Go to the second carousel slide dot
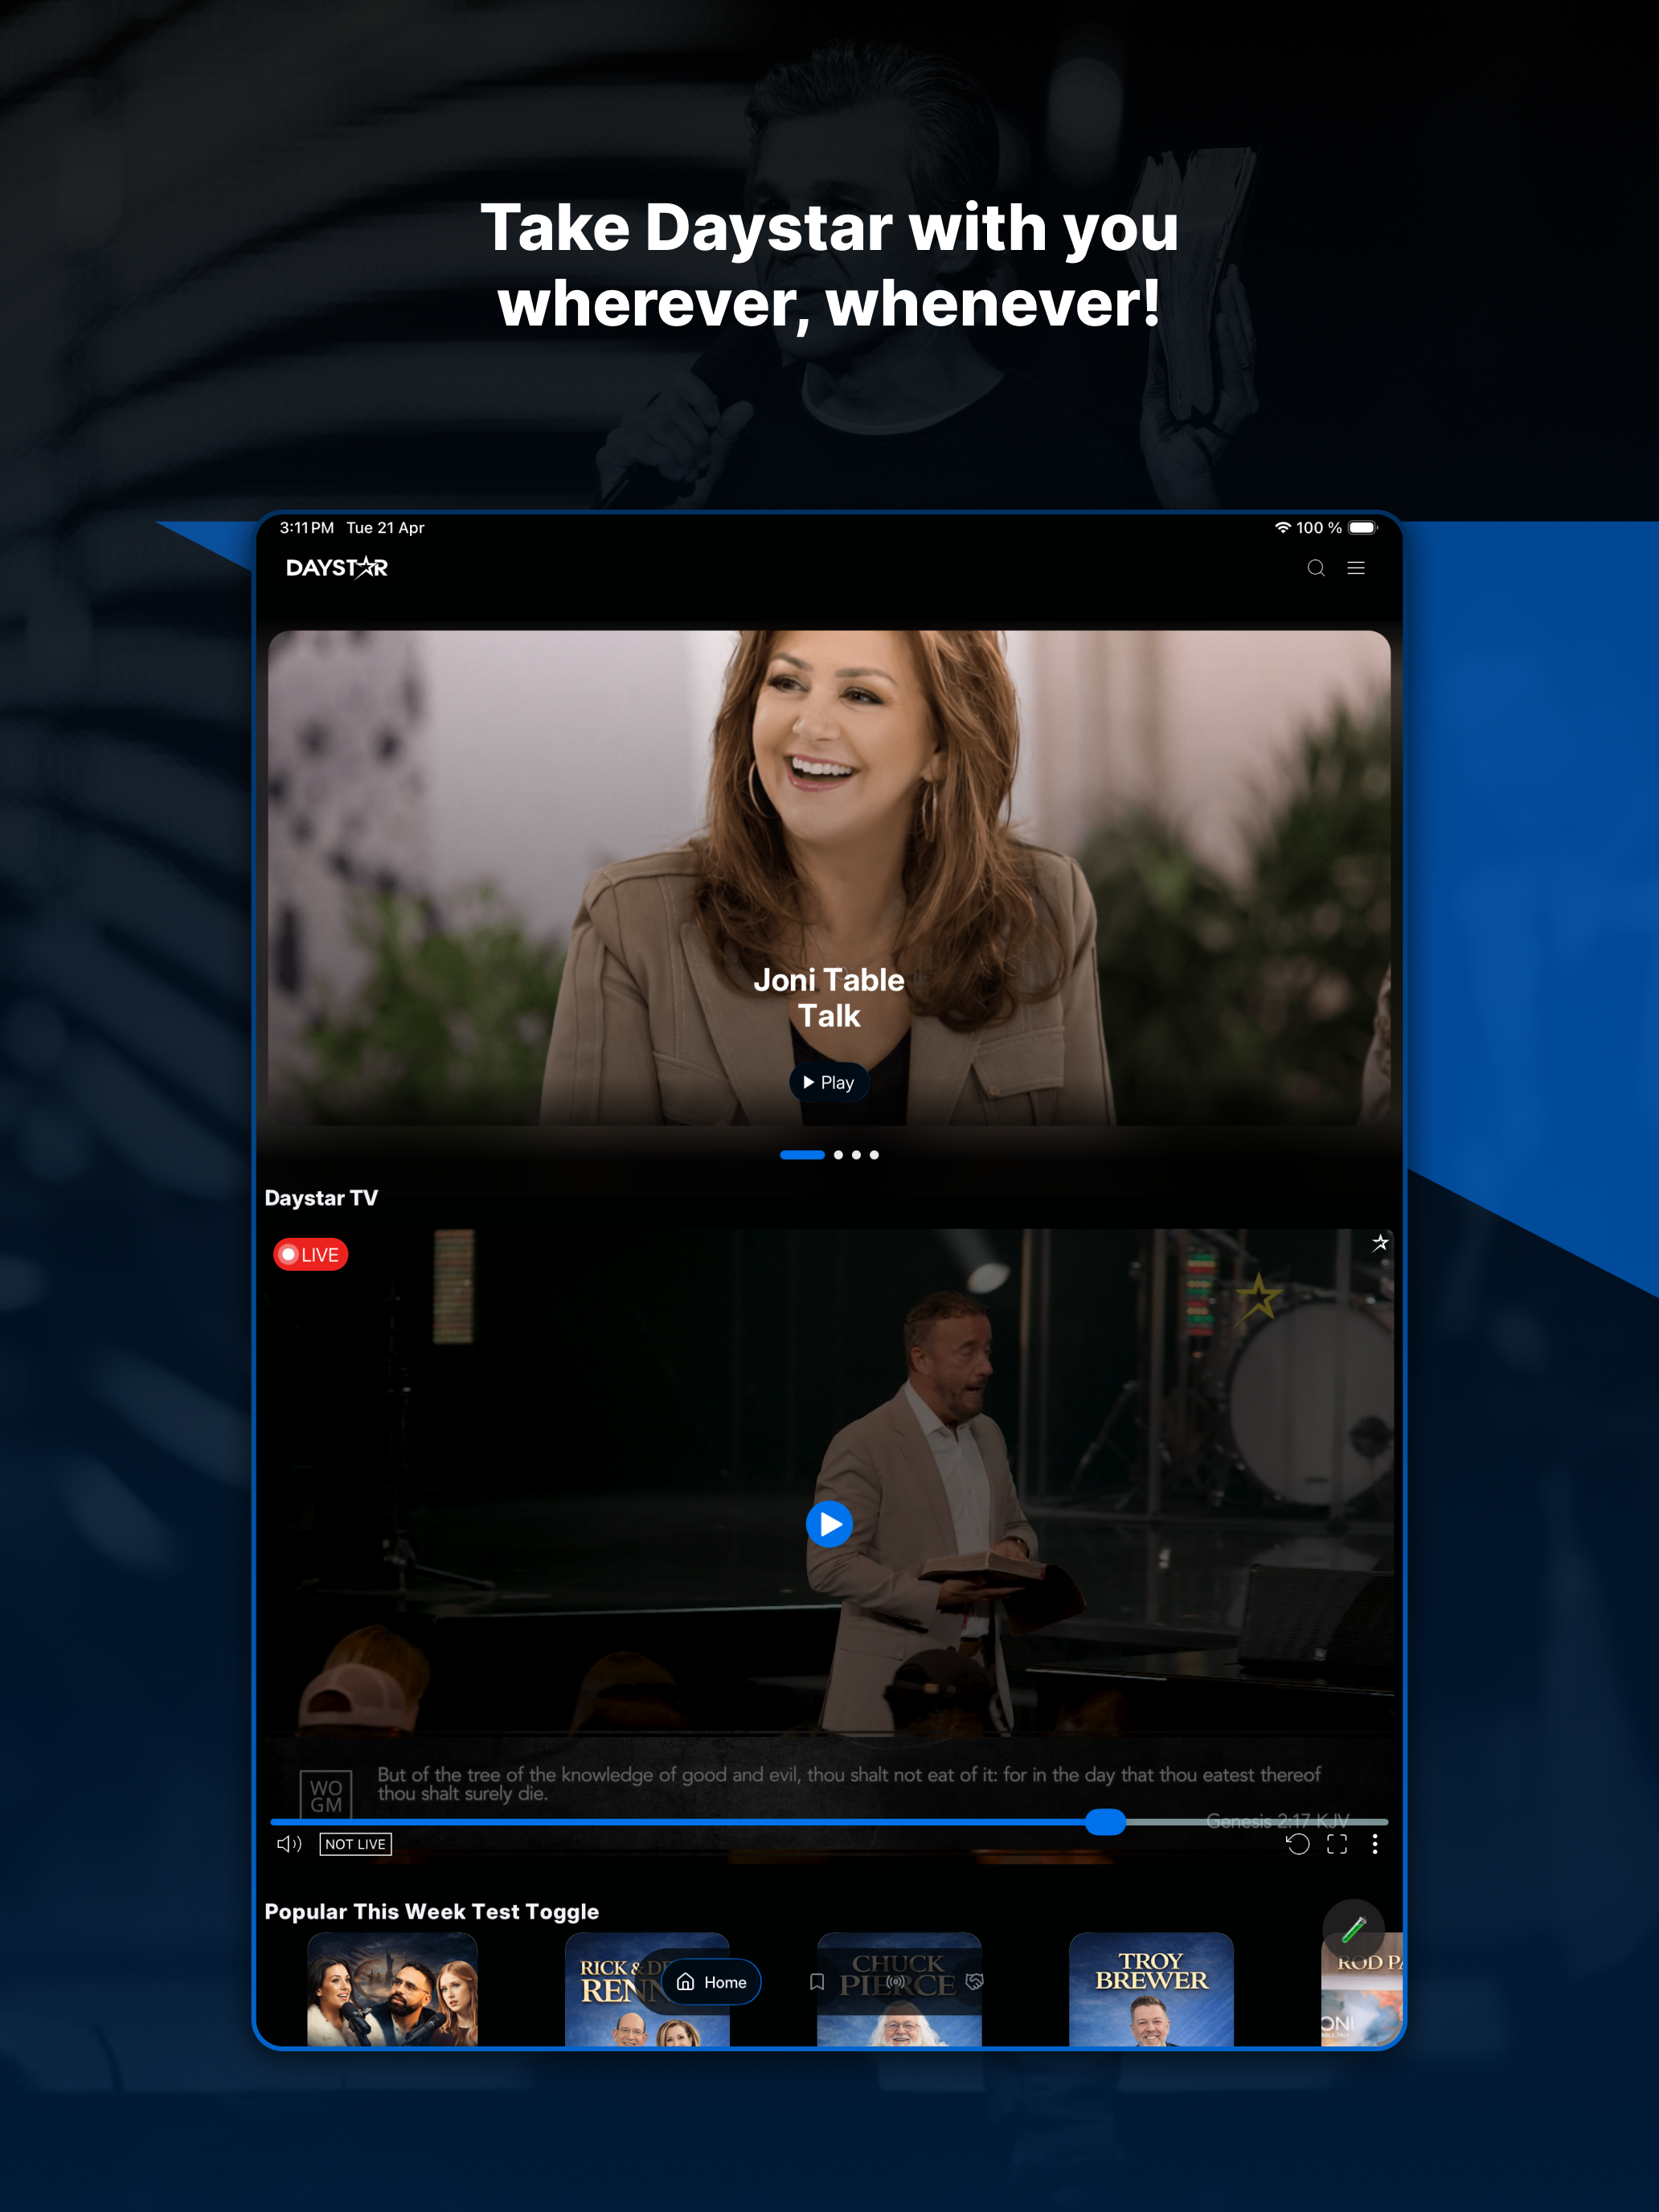1659x2212 pixels. click(838, 1155)
